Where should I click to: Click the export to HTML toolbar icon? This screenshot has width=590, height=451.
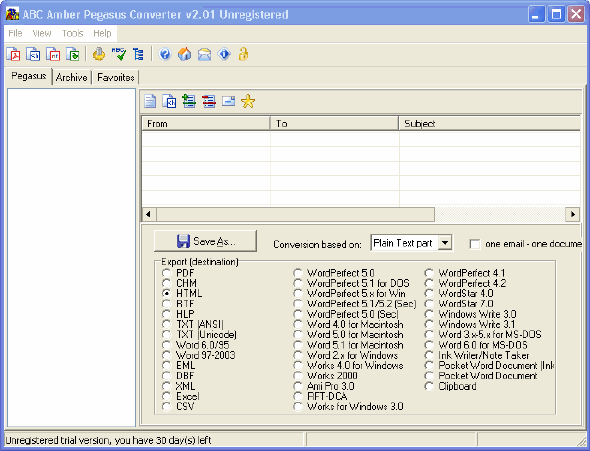coord(33,55)
